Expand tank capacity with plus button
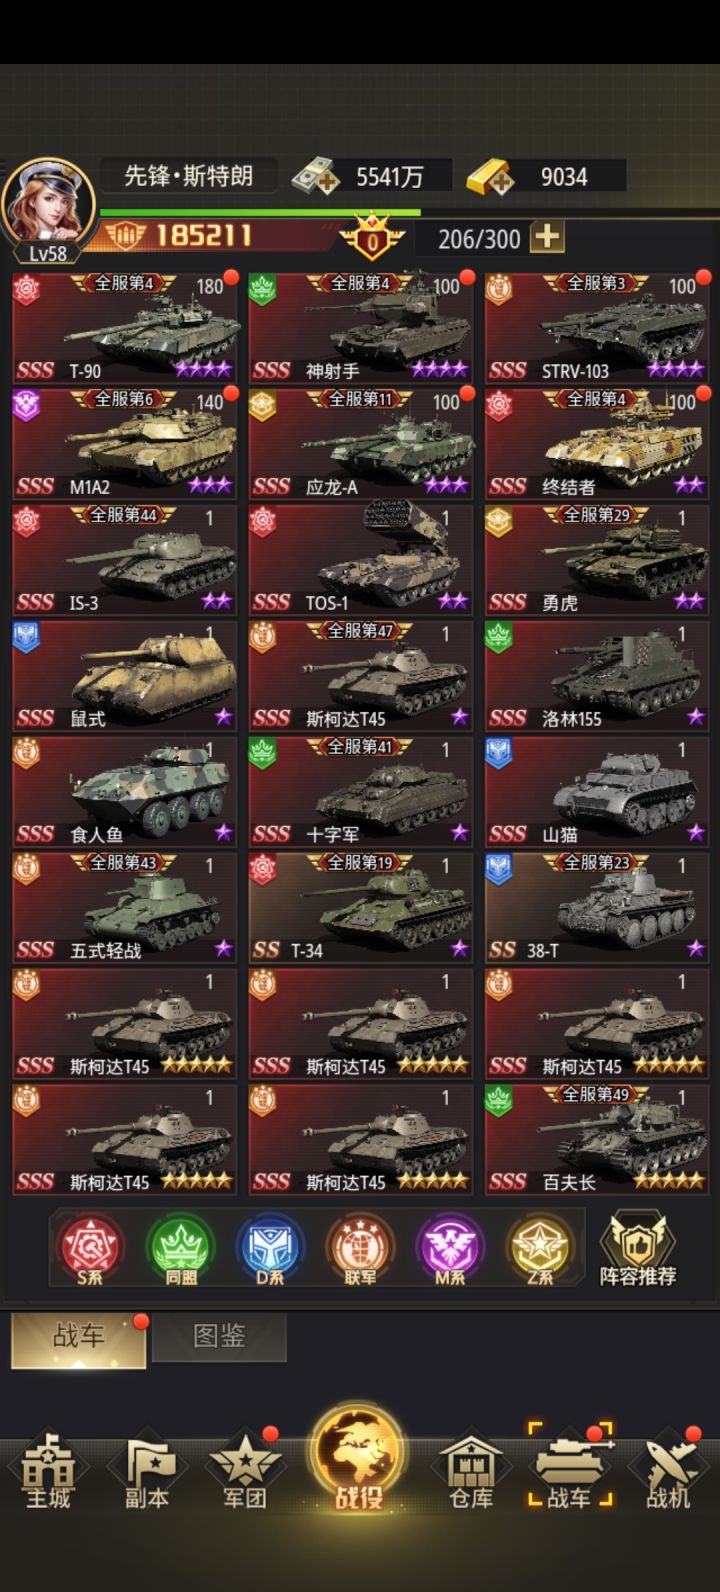720x1592 pixels. [x=546, y=237]
